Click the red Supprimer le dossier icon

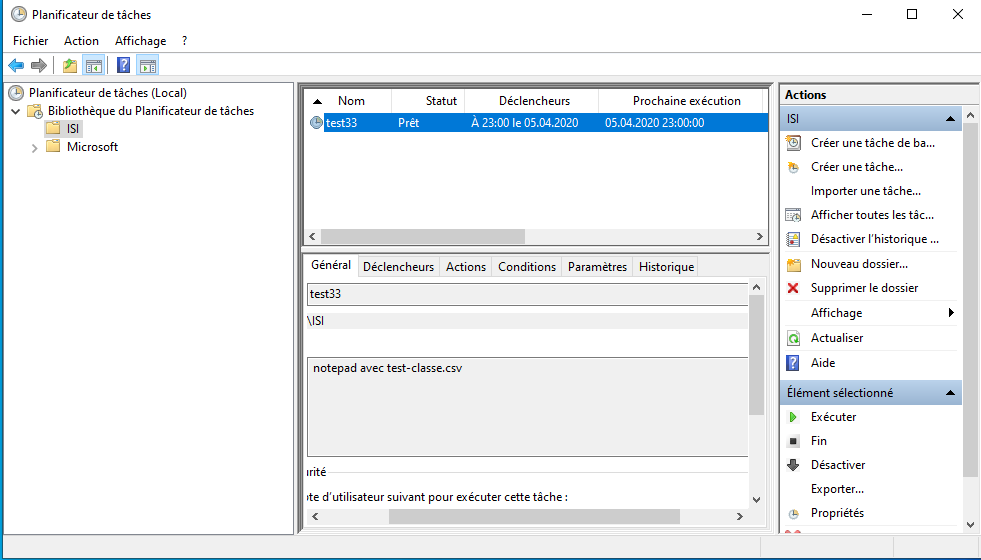[793, 288]
